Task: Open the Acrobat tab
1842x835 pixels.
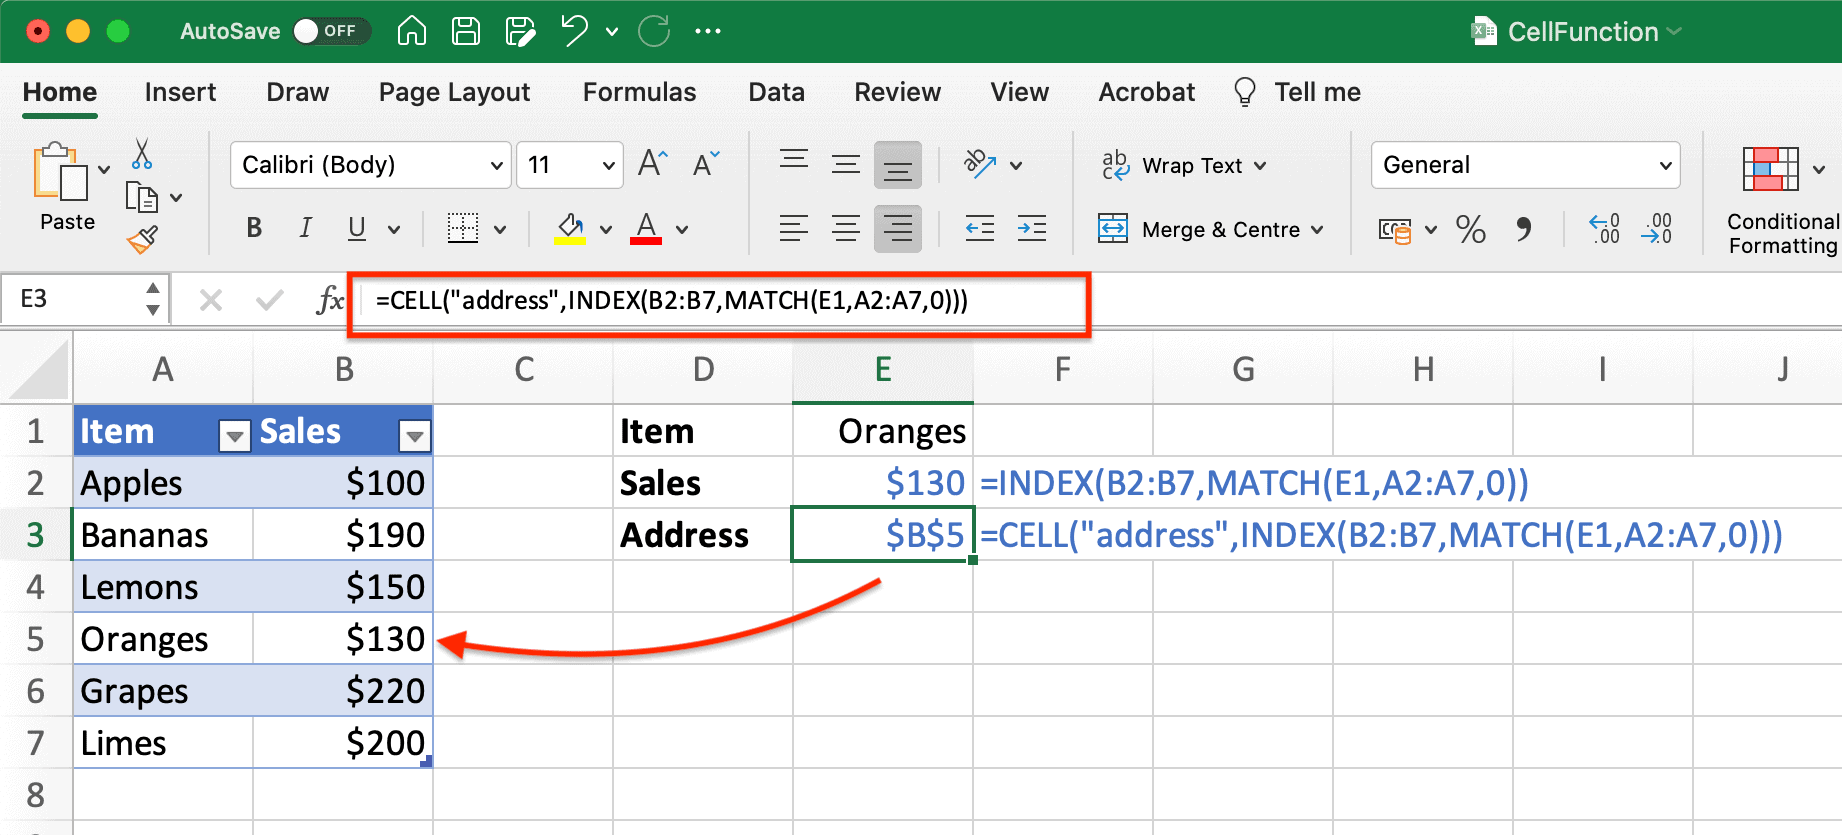Action: [x=1147, y=92]
